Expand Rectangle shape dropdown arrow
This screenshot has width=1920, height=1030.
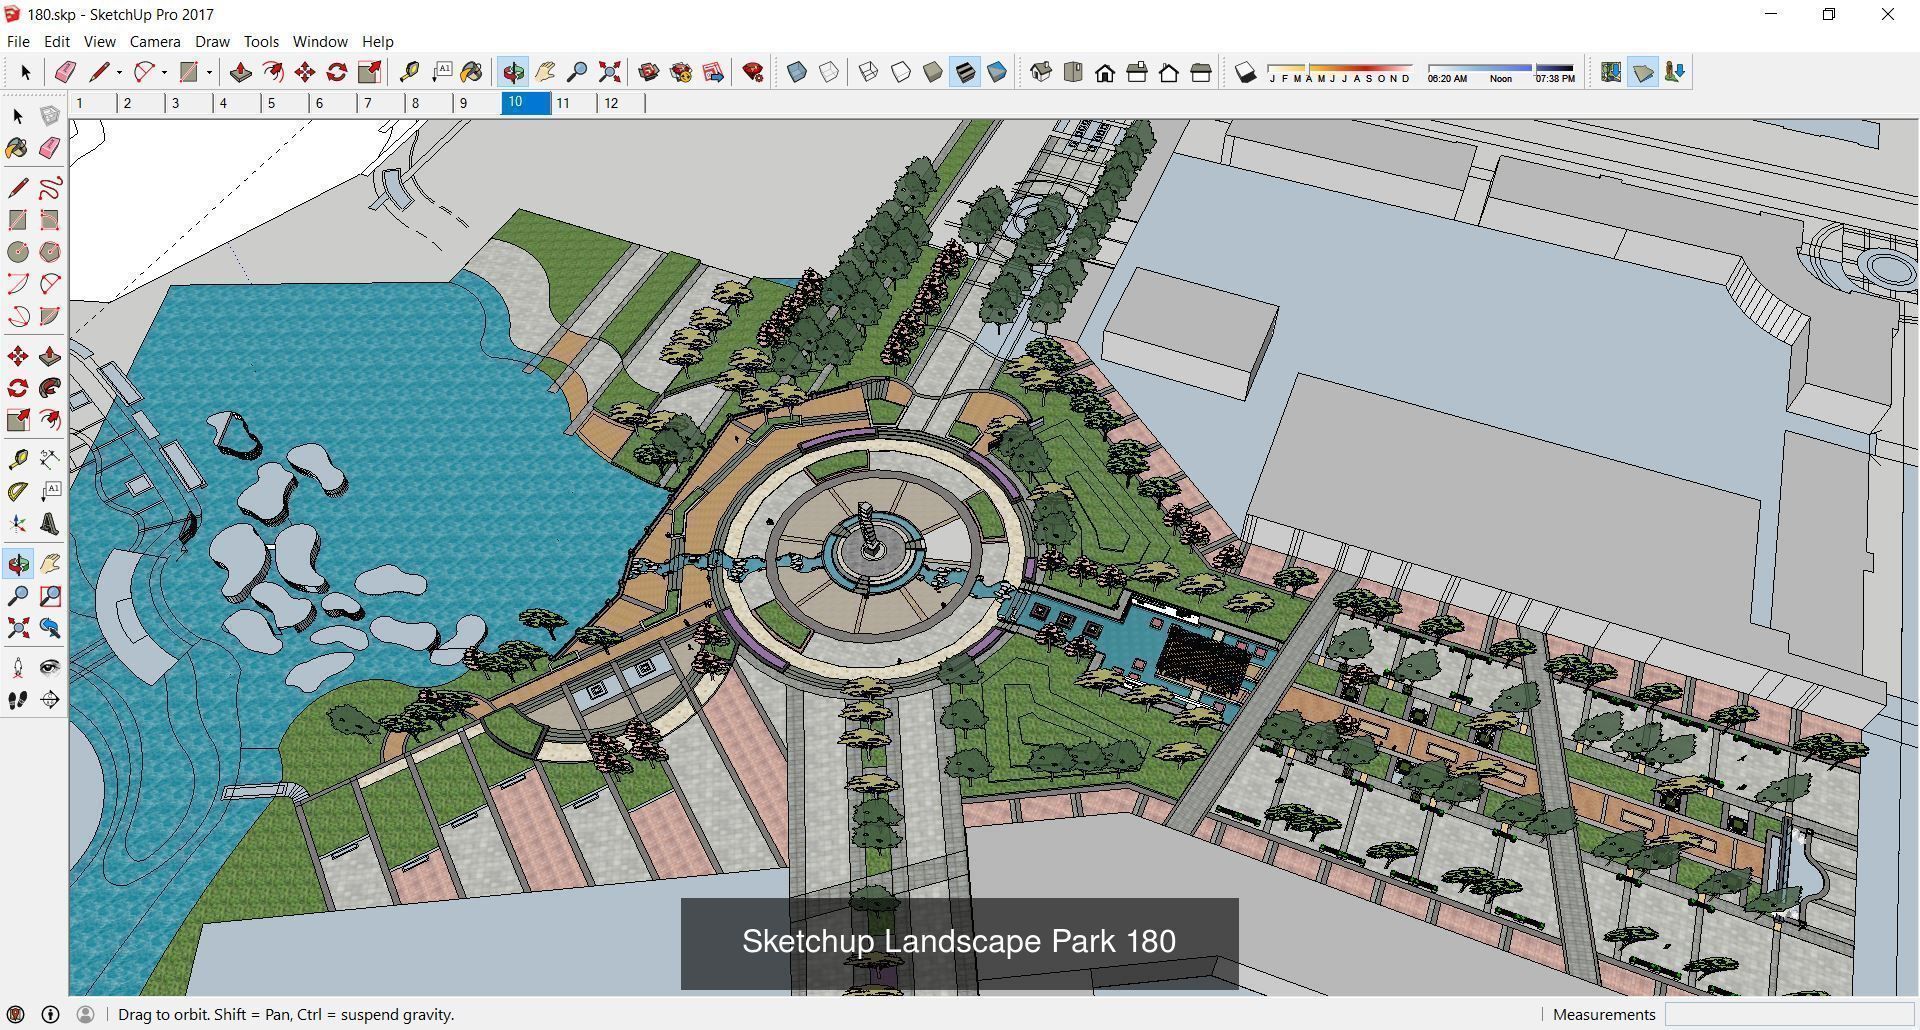point(209,72)
